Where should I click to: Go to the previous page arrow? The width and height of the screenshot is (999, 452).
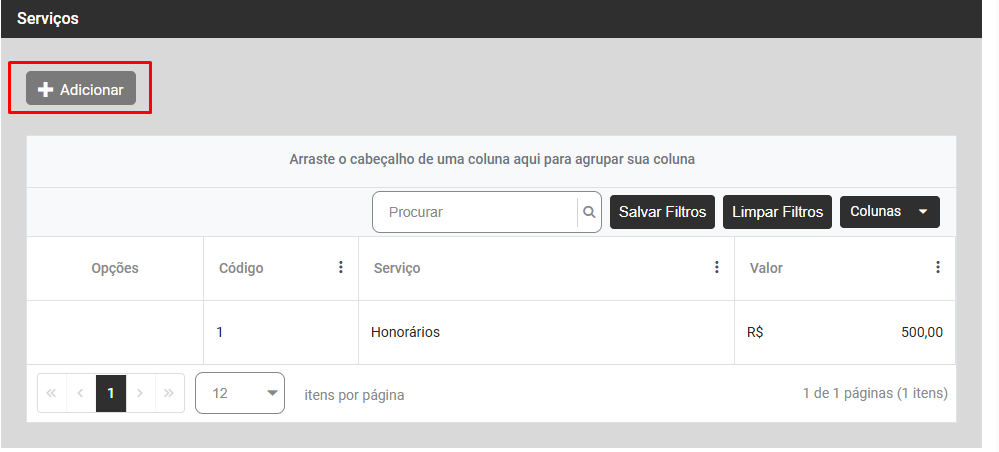click(x=81, y=393)
